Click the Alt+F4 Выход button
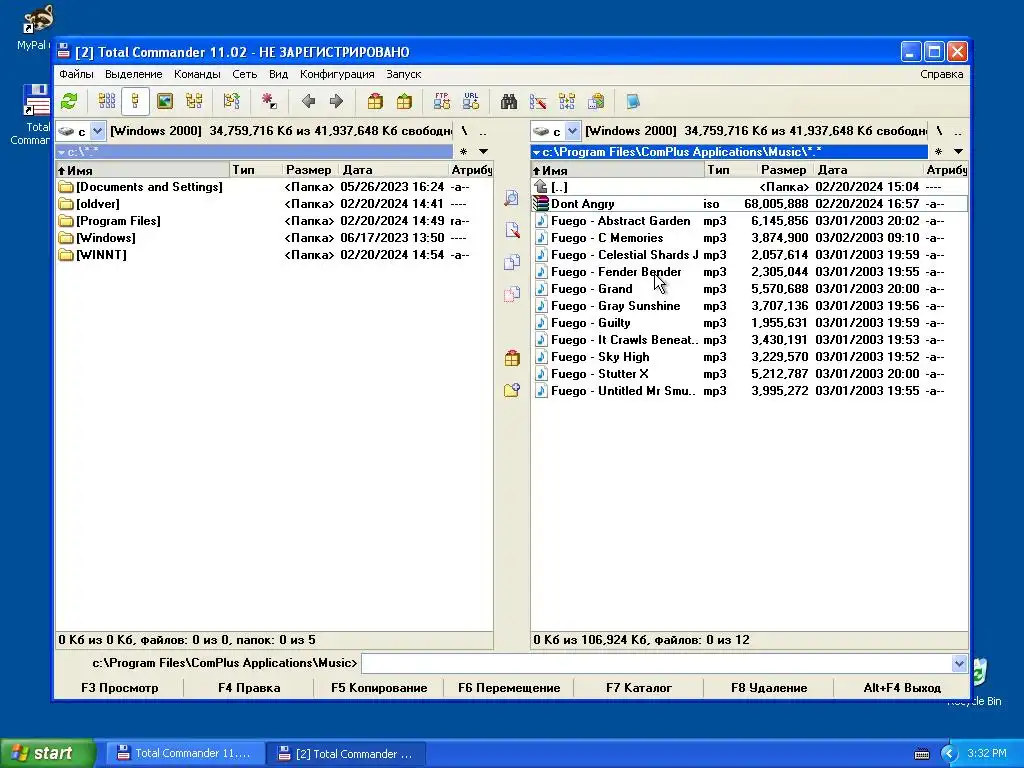The height and width of the screenshot is (768, 1024). click(x=902, y=688)
